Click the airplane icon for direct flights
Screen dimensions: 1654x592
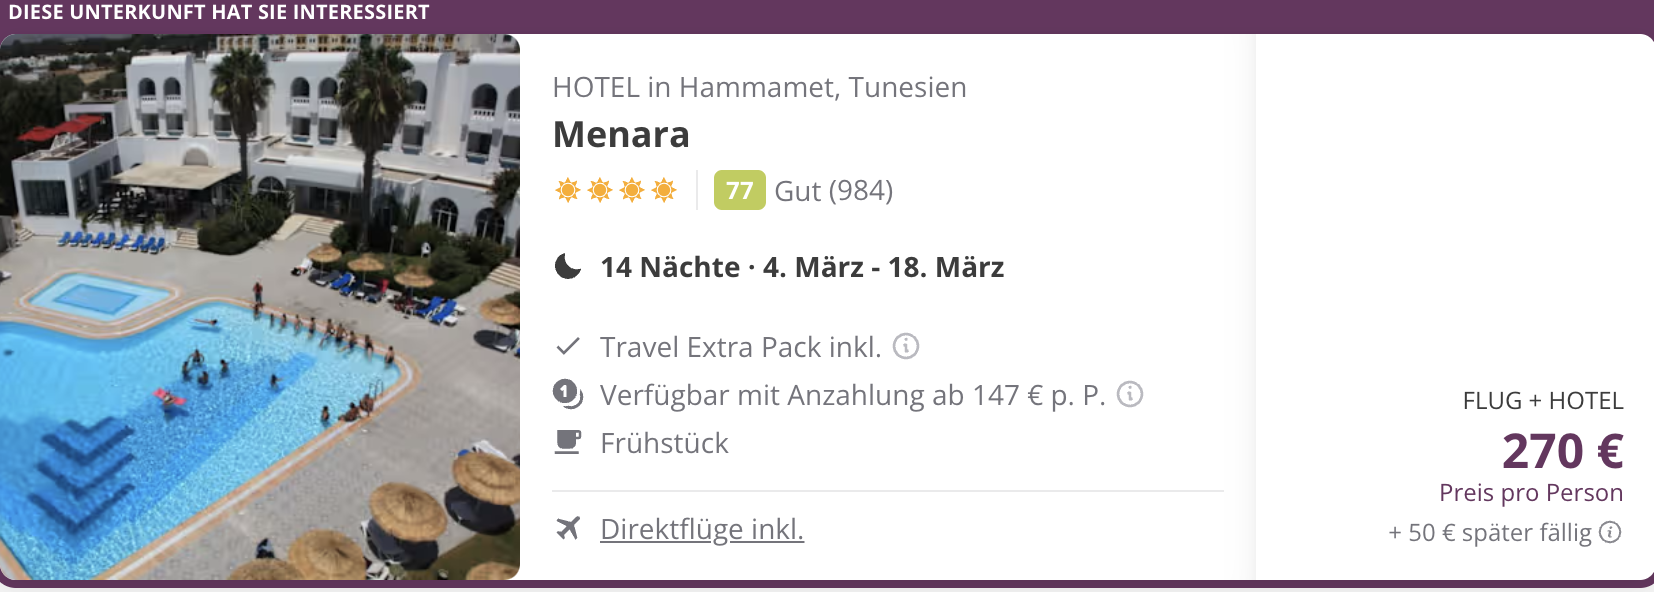(568, 528)
